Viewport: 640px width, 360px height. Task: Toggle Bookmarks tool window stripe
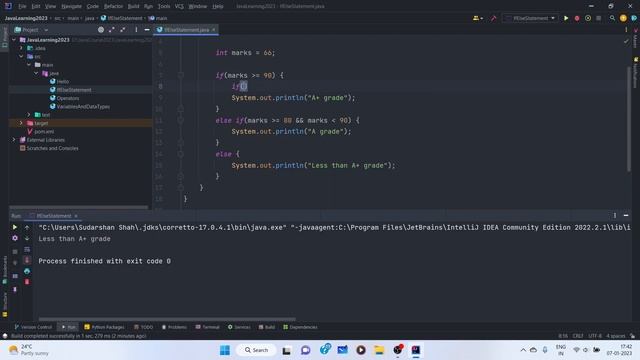[4, 270]
